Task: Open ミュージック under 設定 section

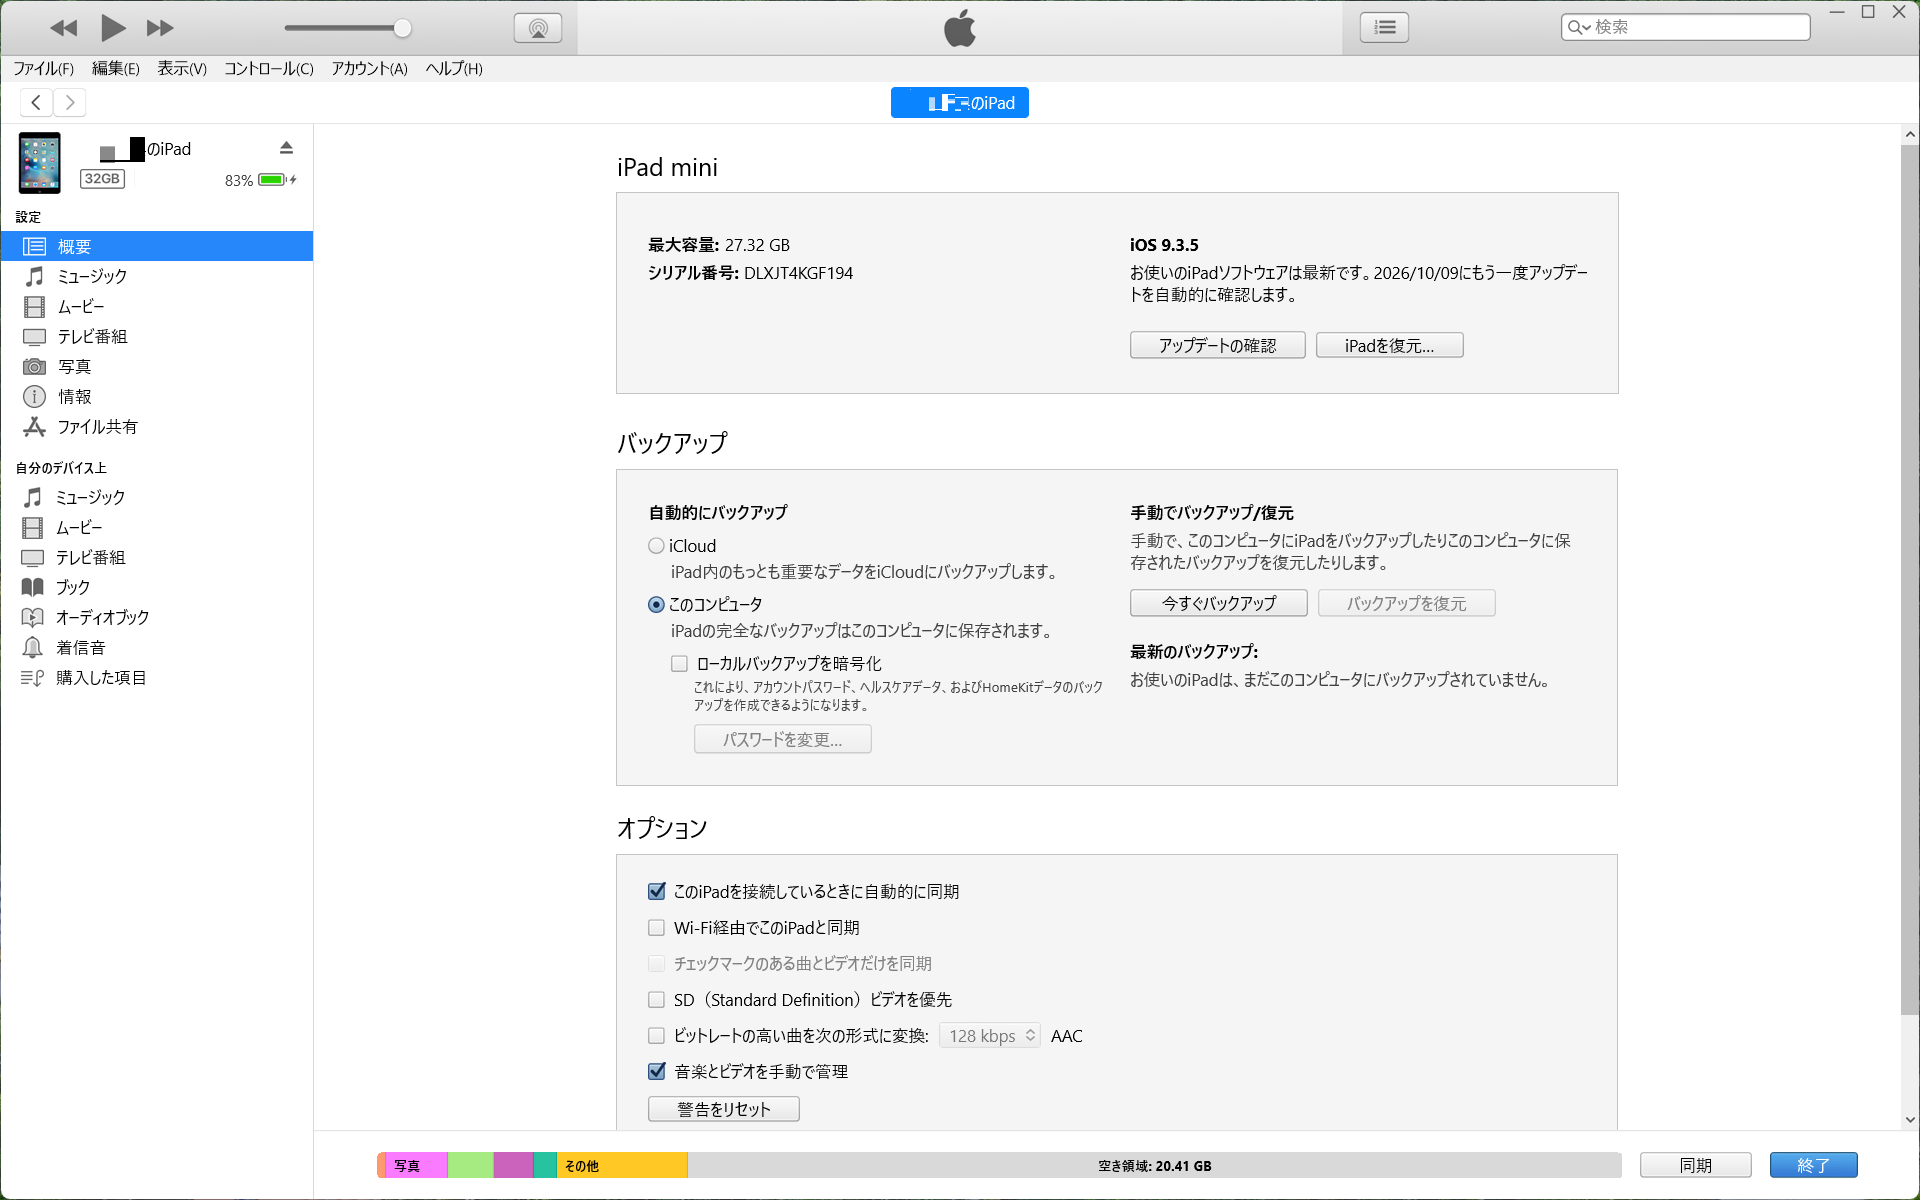Action: pyautogui.click(x=157, y=276)
